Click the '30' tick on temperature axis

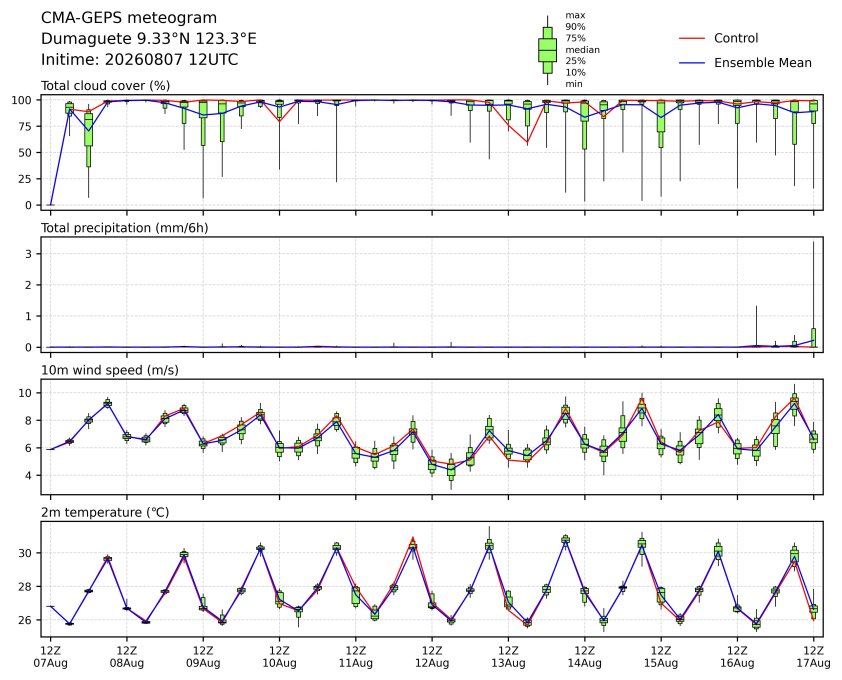pyautogui.click(x=26, y=553)
